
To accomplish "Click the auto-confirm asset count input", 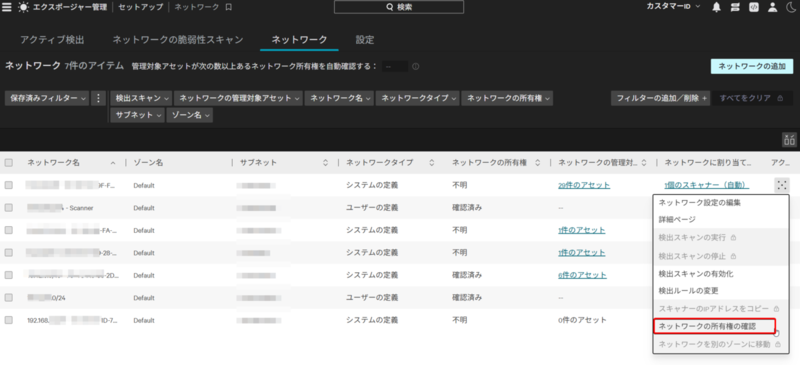I will 395,66.
